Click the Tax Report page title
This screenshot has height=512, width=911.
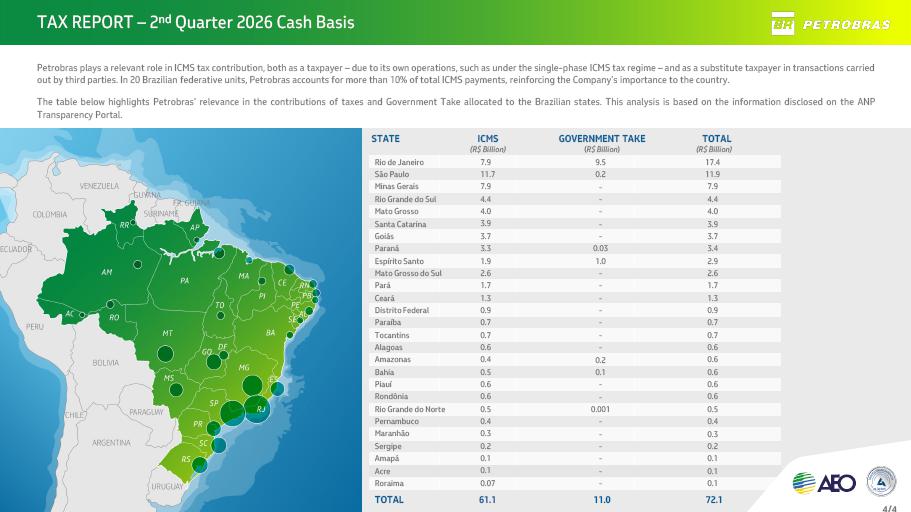point(196,22)
